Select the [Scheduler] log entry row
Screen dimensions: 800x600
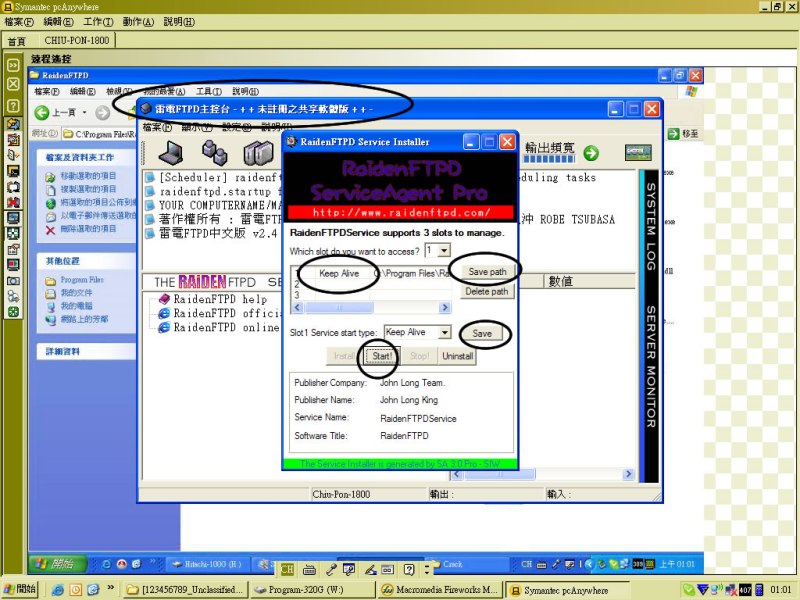[213, 178]
